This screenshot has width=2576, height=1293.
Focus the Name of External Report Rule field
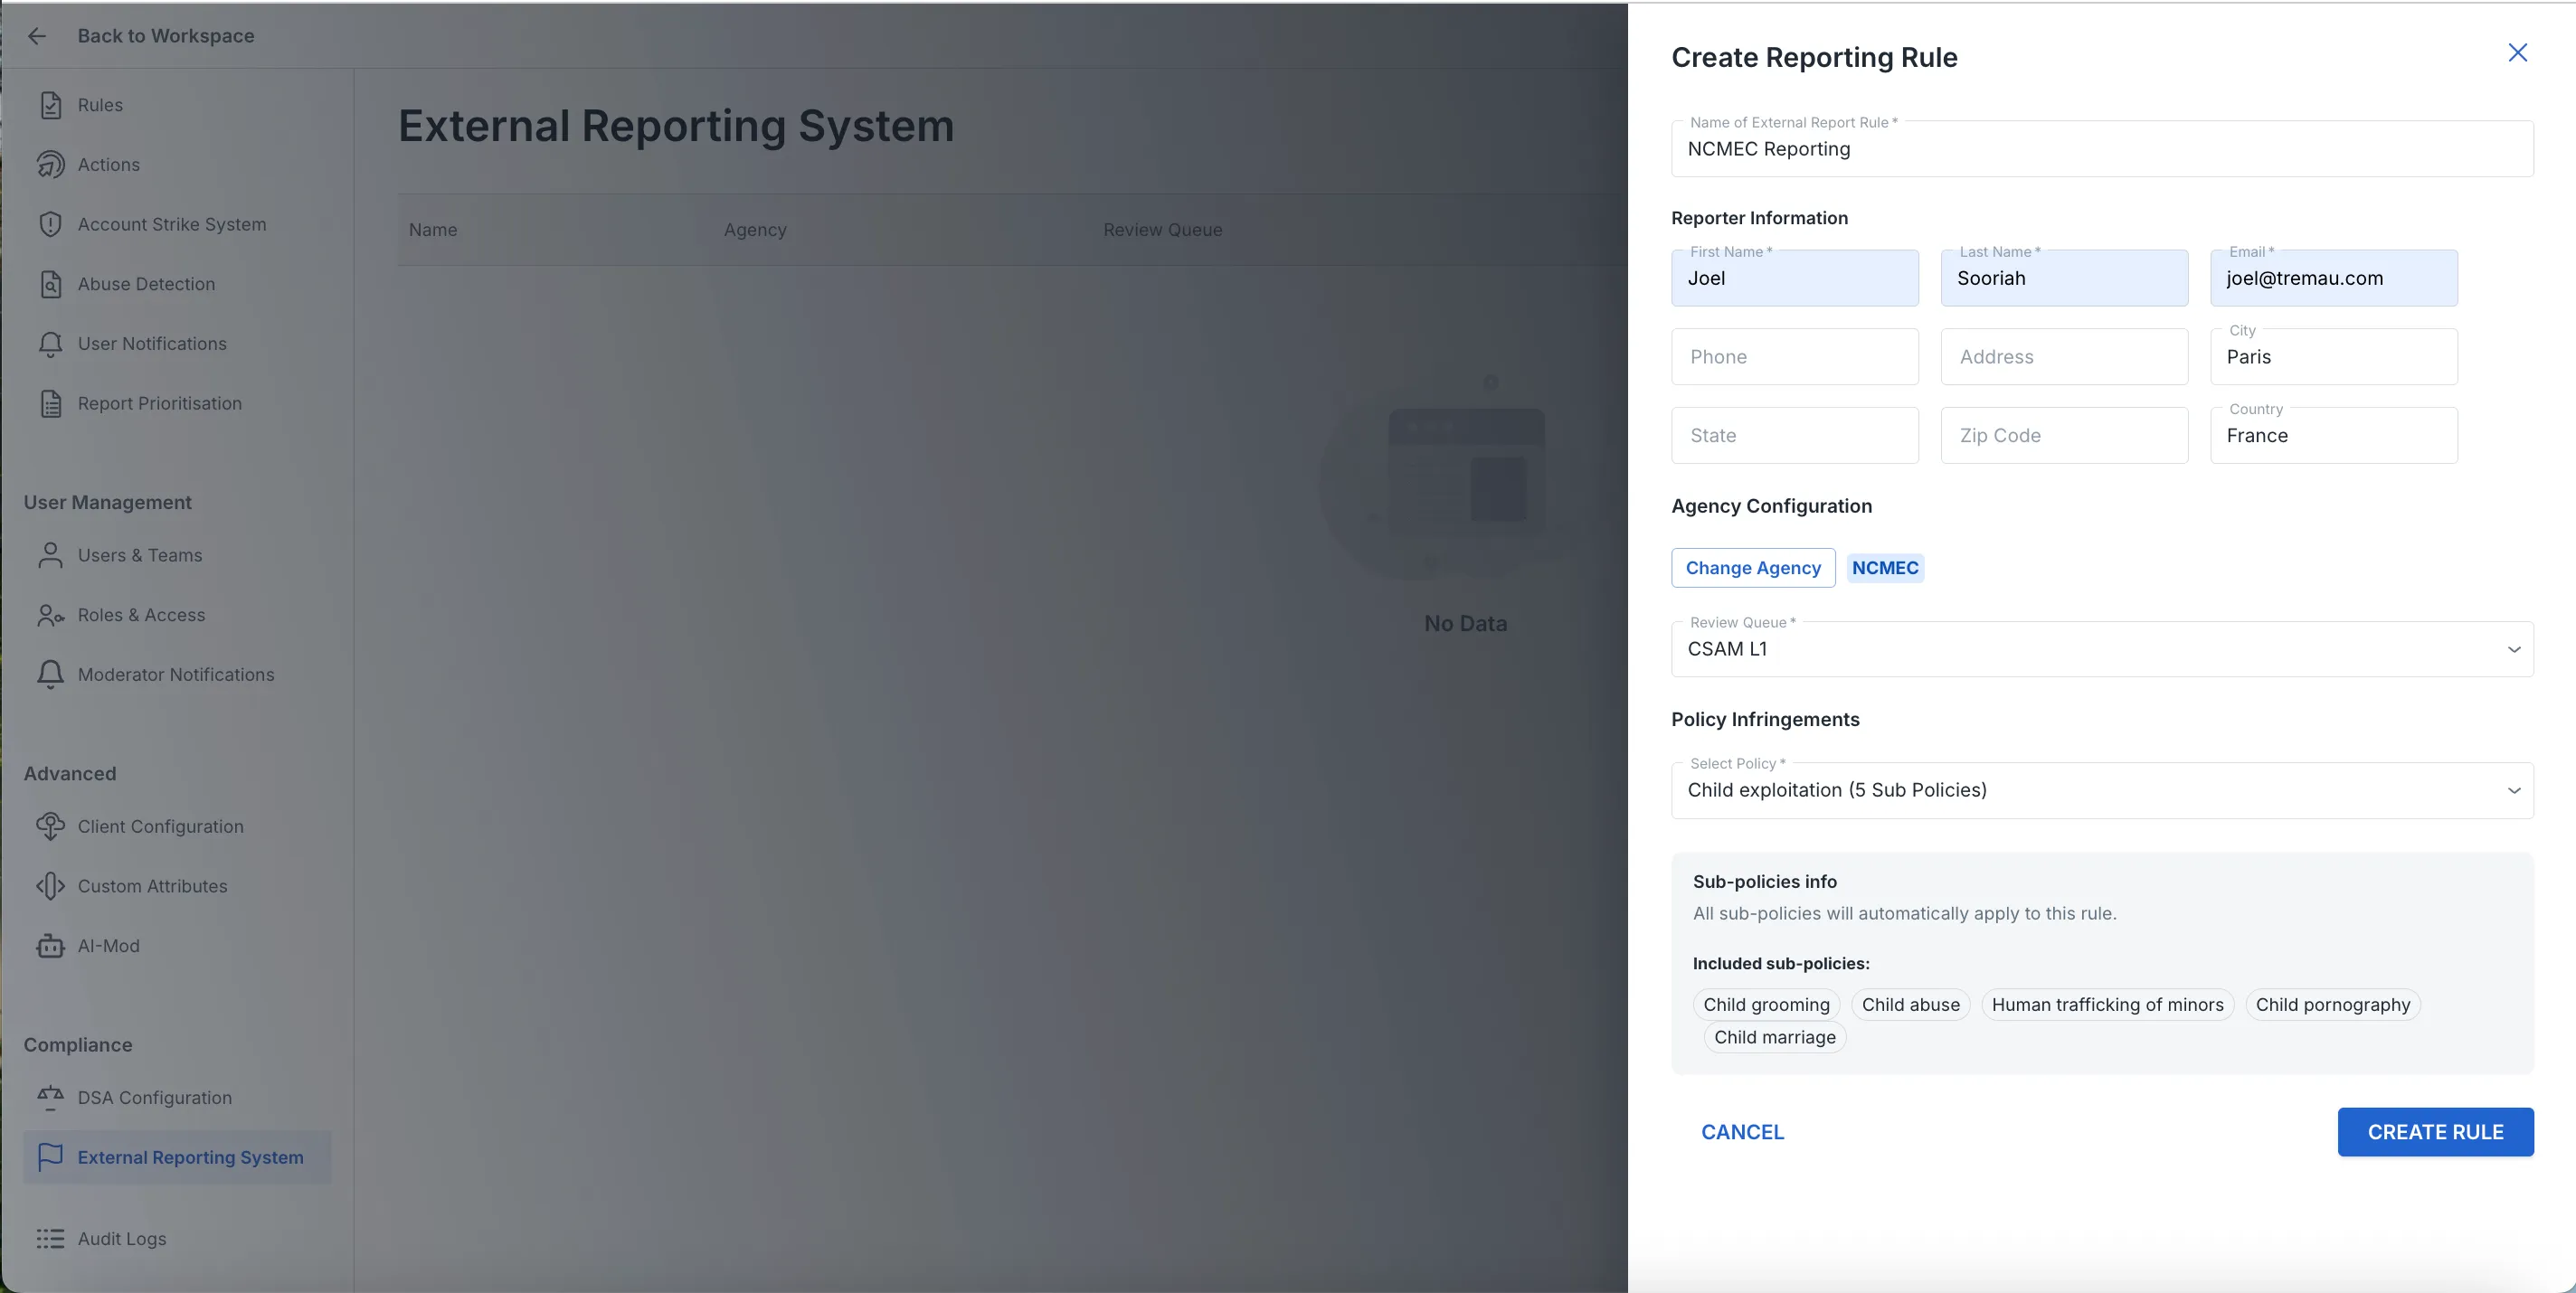coord(2102,149)
